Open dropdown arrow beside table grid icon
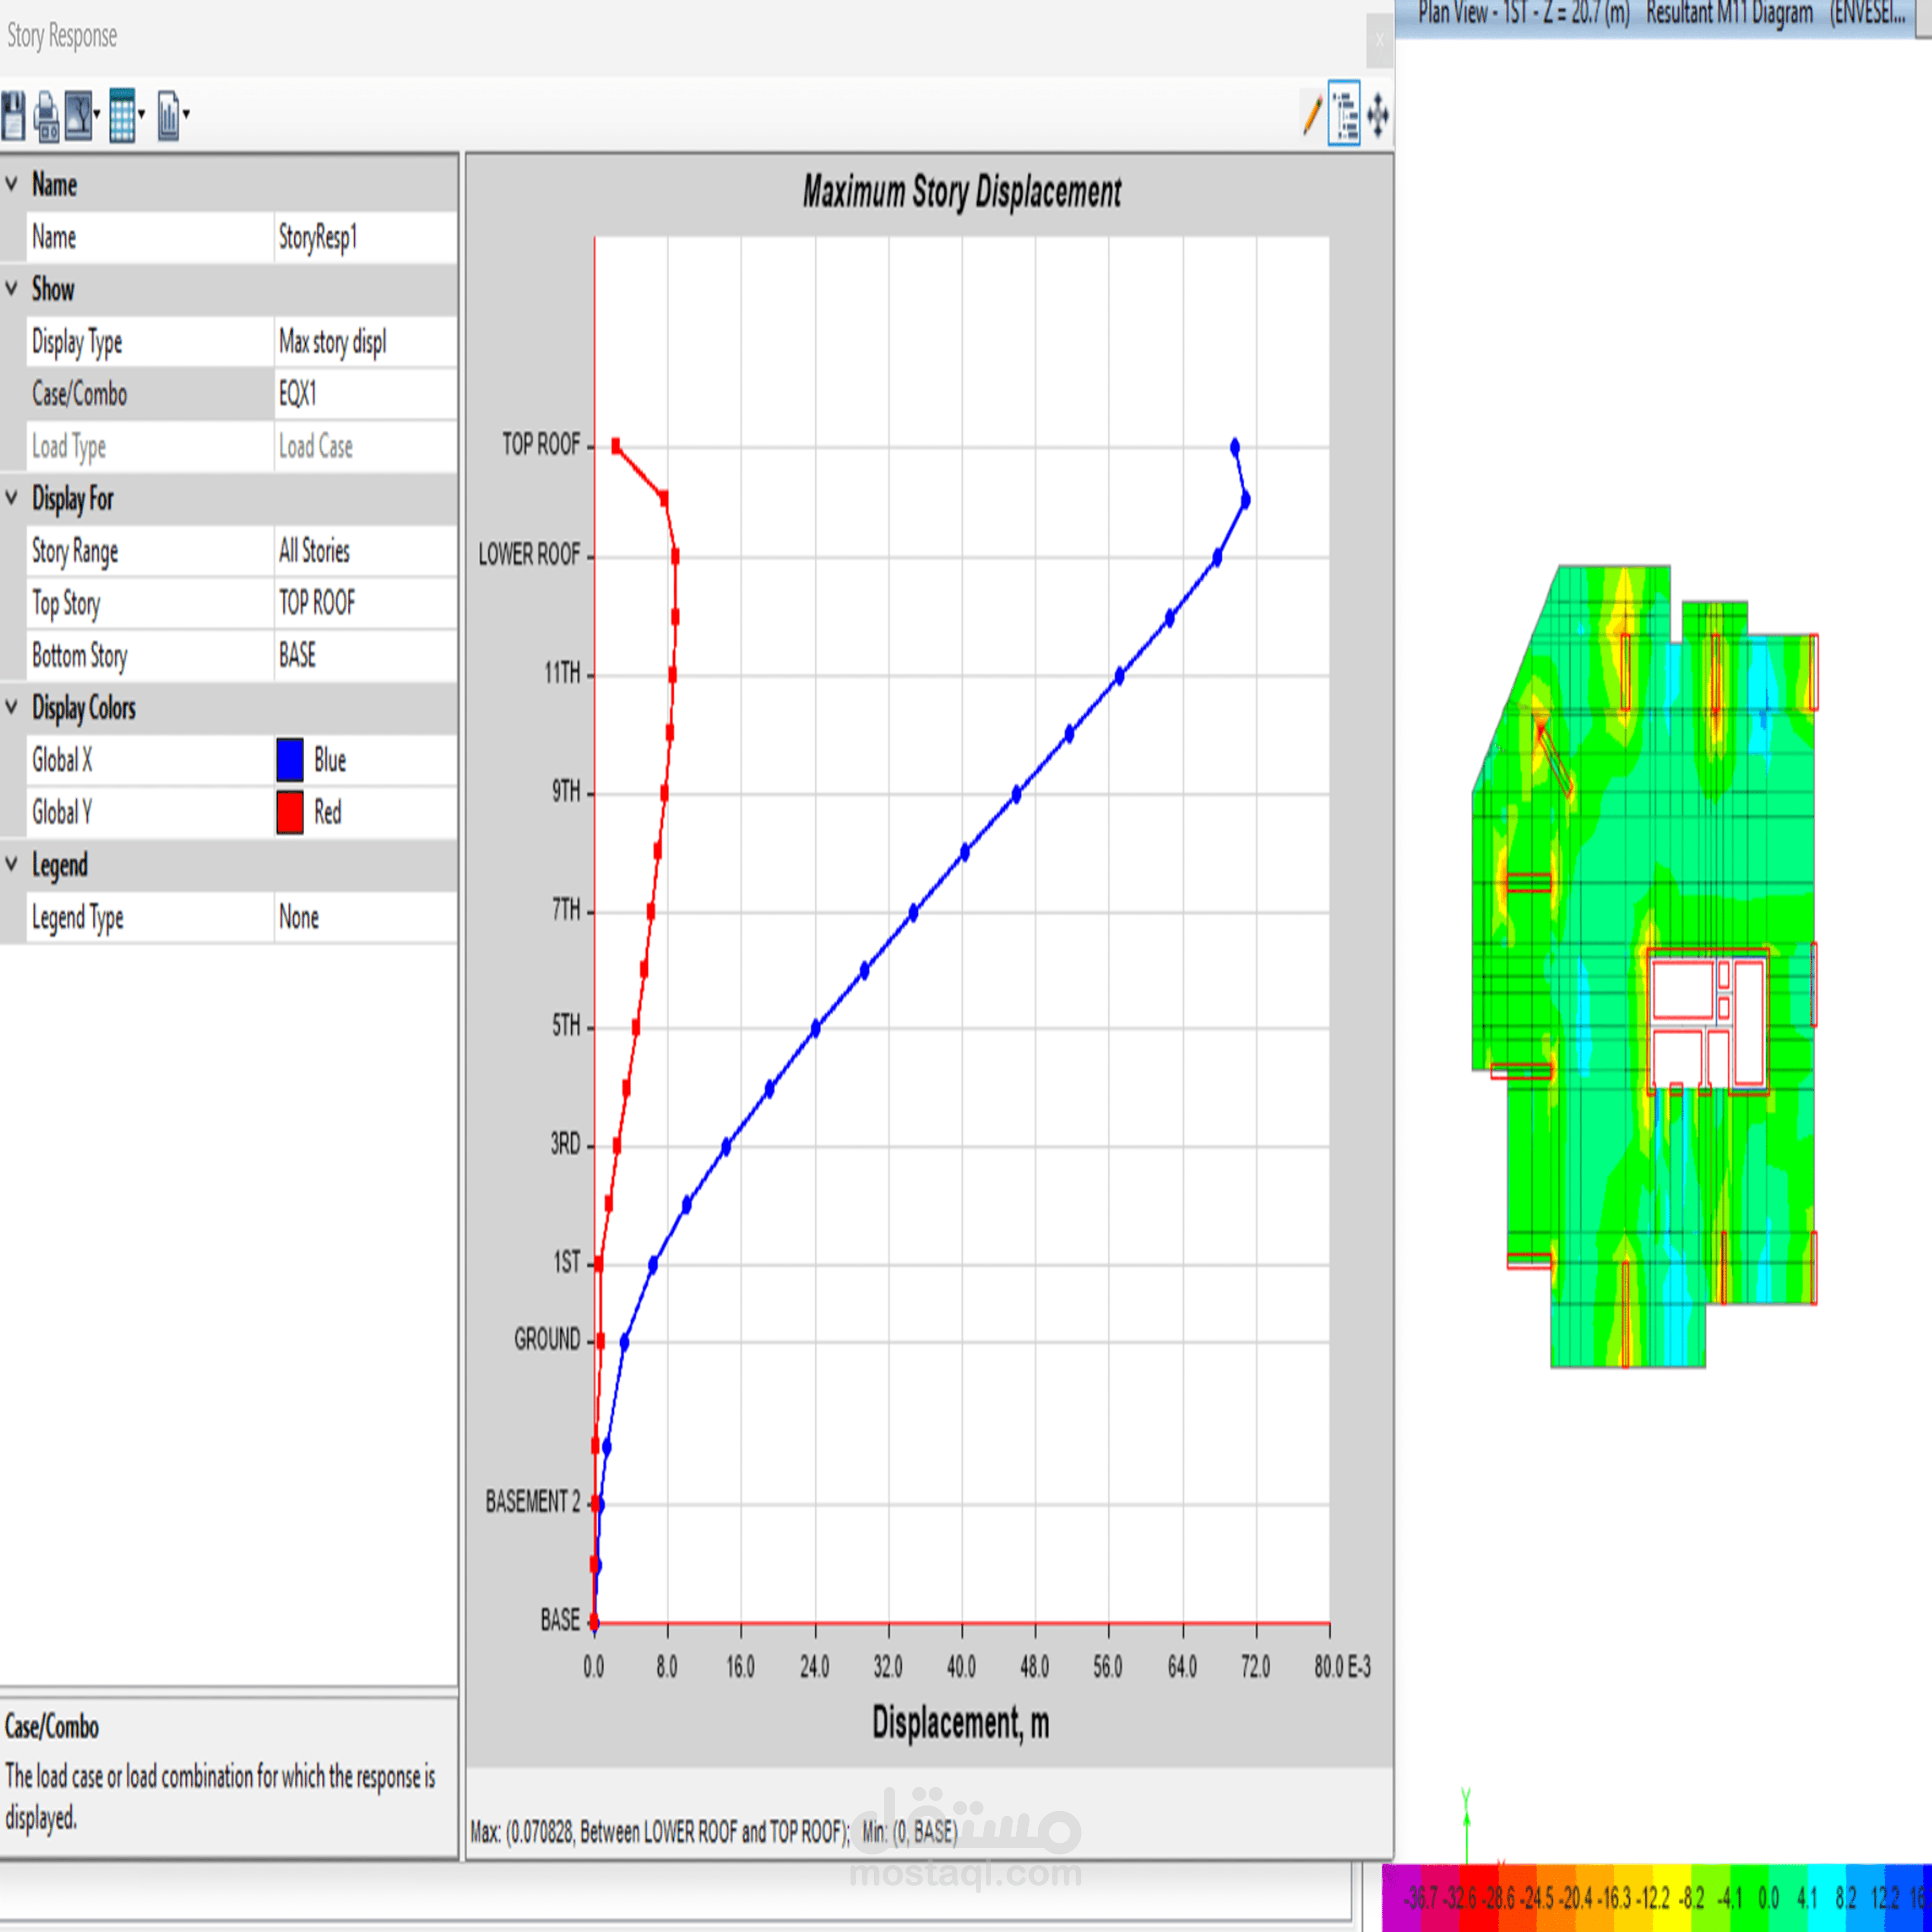The width and height of the screenshot is (1932, 1932). (x=141, y=114)
